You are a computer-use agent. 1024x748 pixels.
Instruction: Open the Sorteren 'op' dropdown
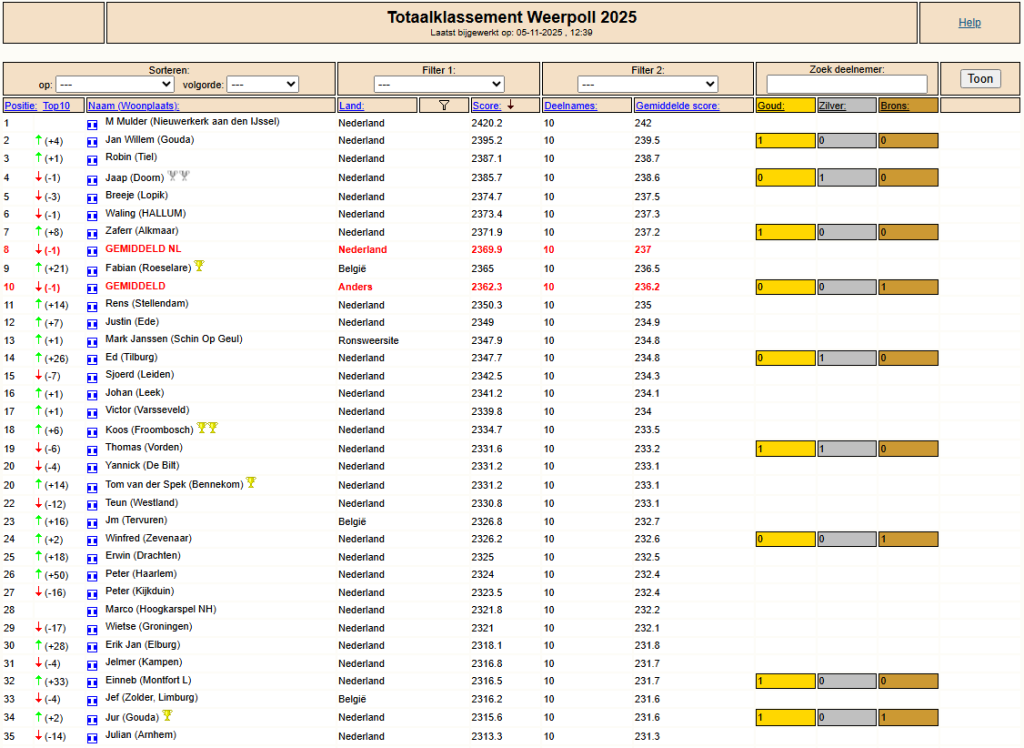114,84
